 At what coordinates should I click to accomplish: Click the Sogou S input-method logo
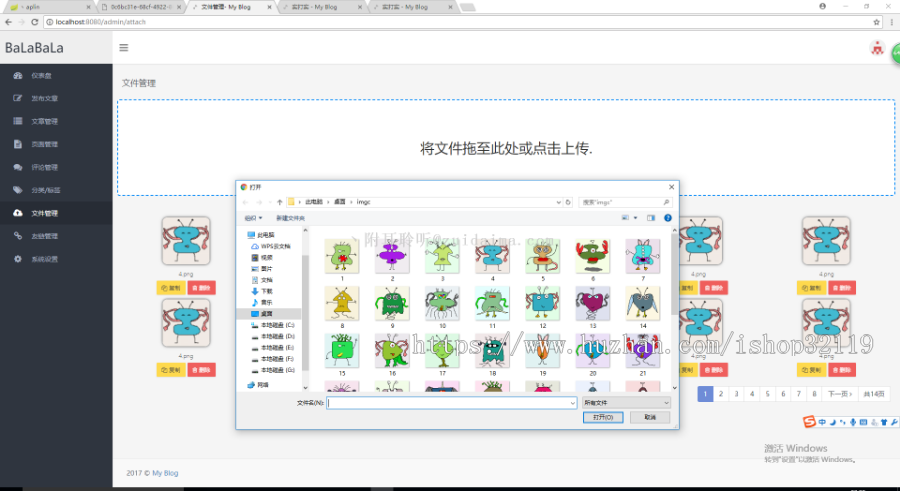pos(809,422)
